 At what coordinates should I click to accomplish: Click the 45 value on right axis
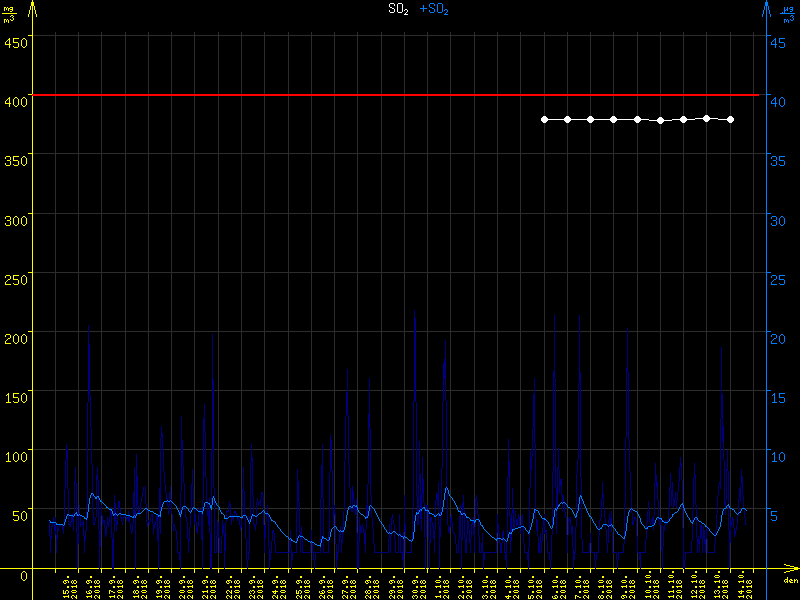point(777,41)
